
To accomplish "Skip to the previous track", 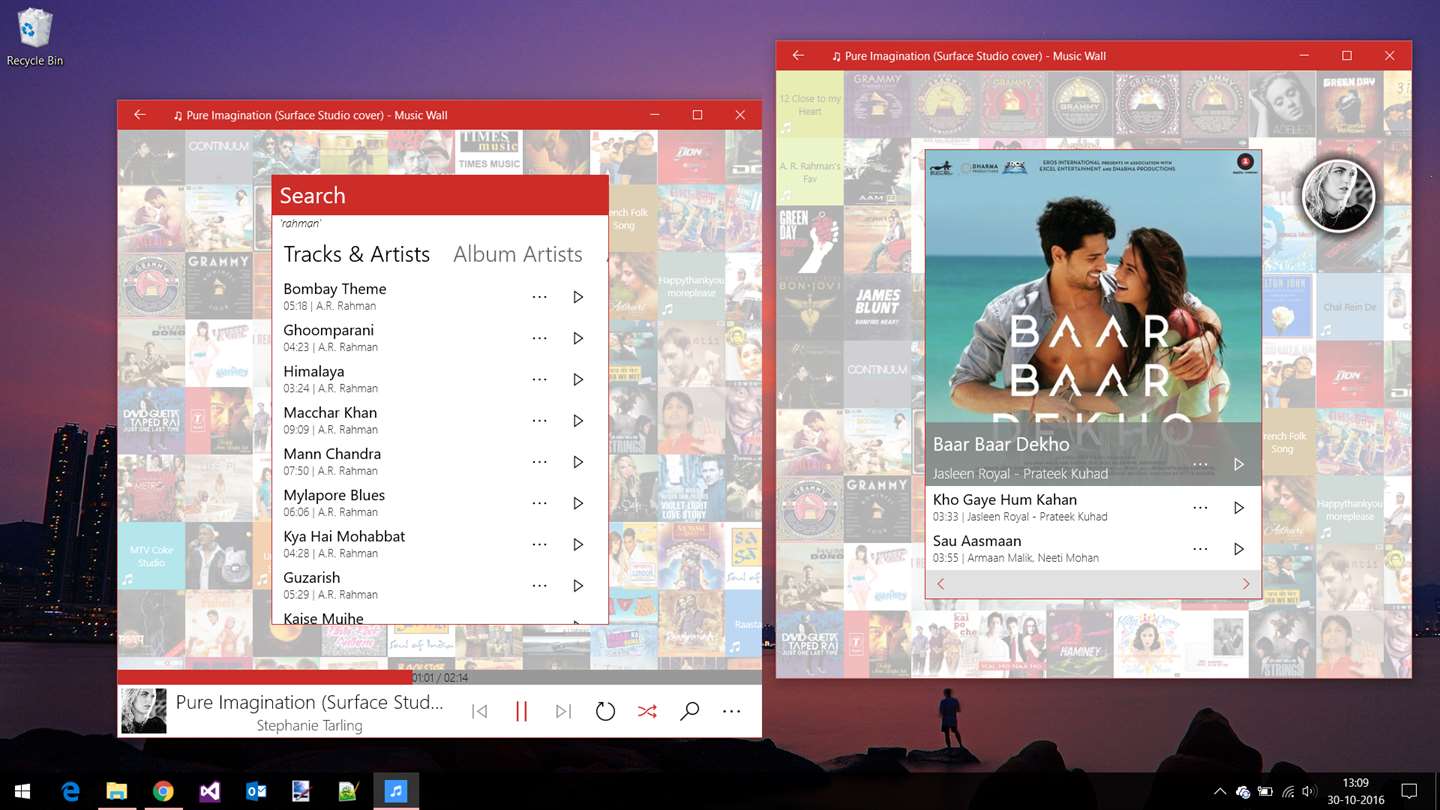I will [x=480, y=711].
